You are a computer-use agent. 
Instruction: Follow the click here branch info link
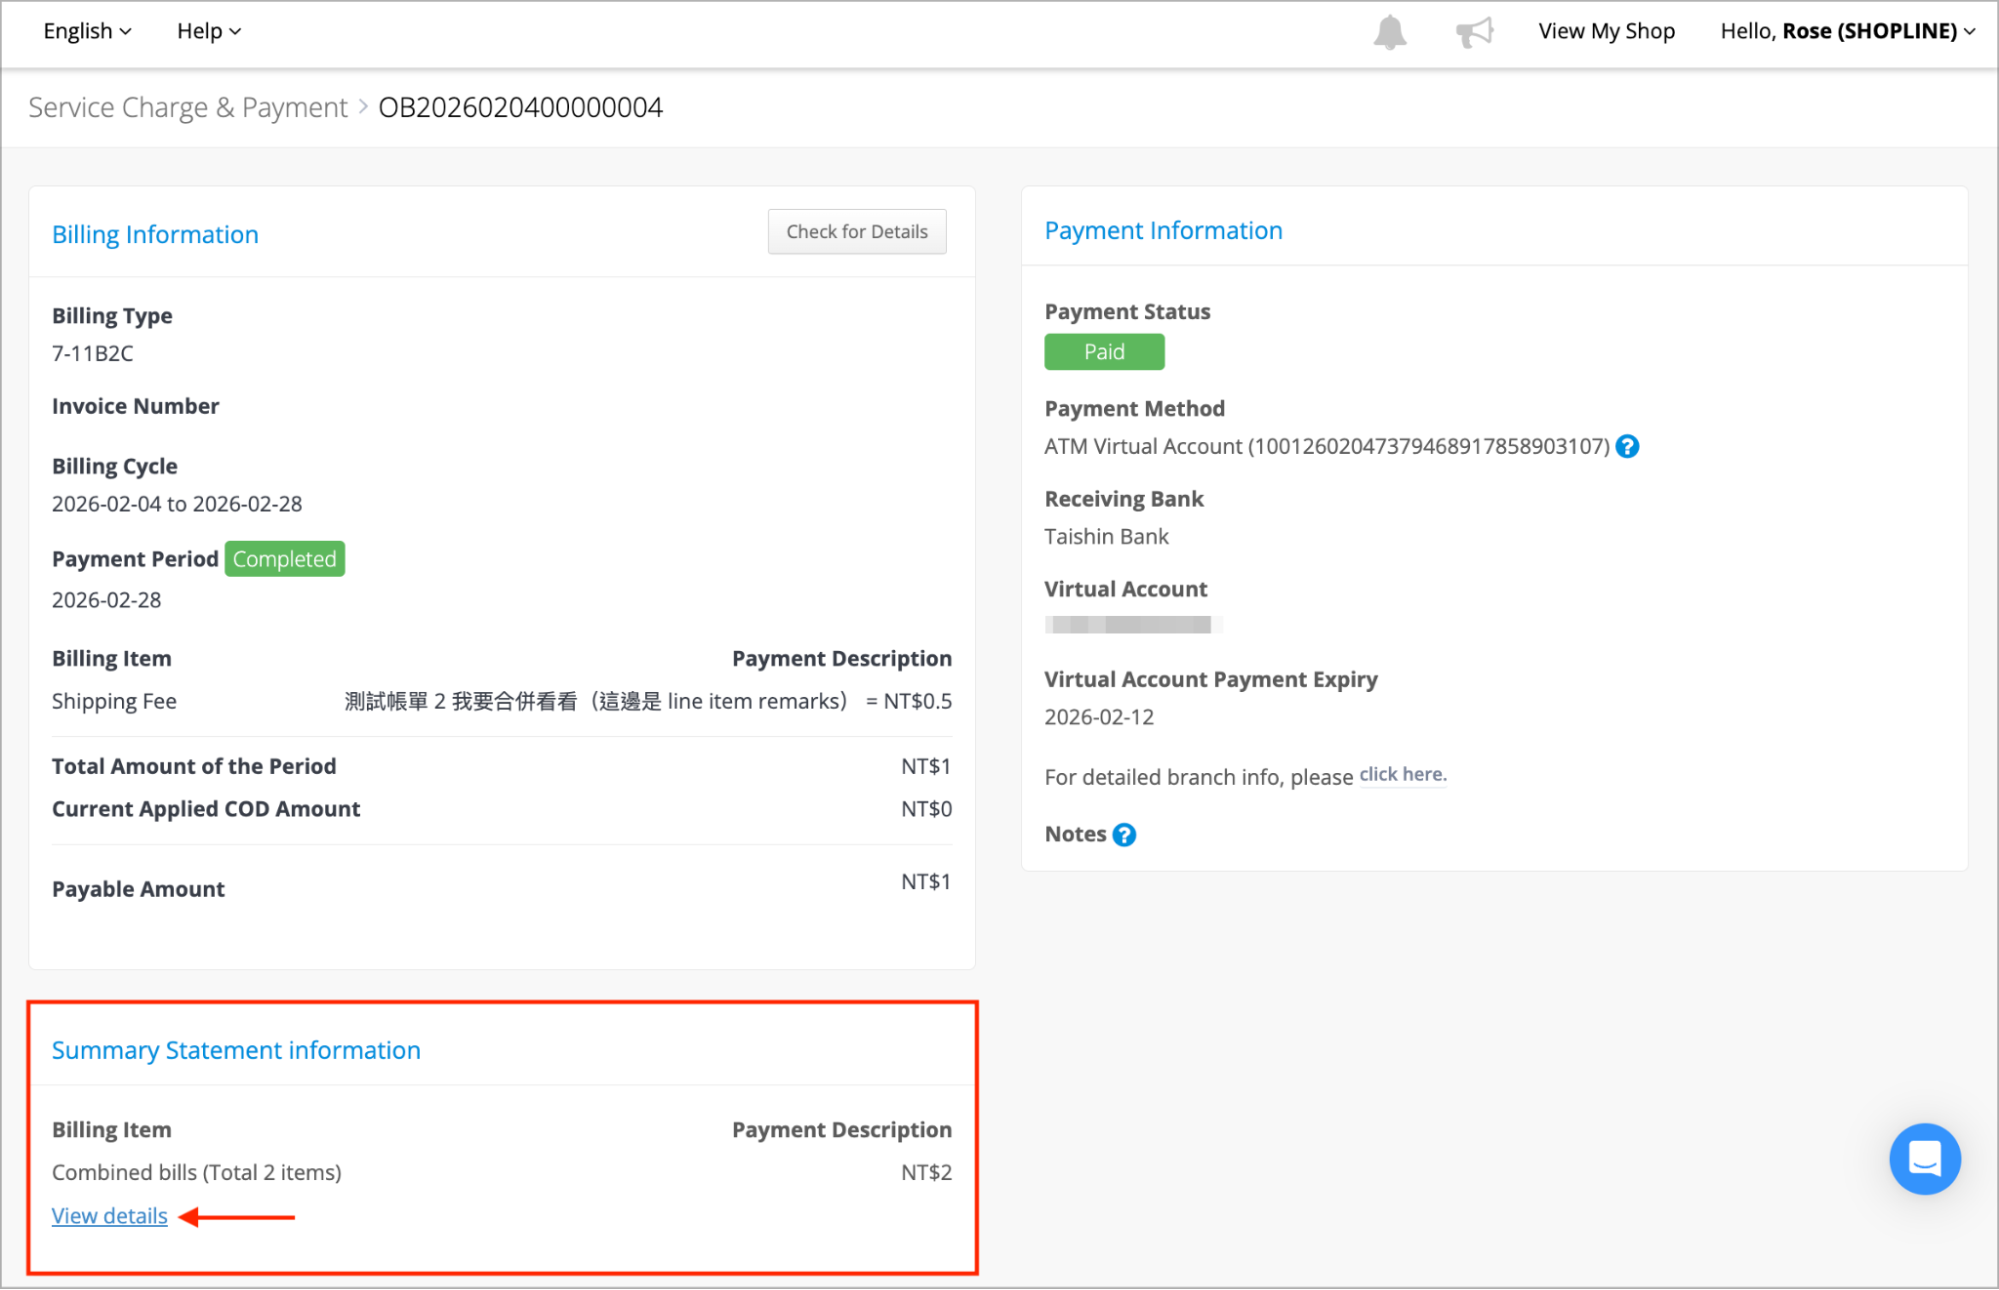[x=1402, y=775]
